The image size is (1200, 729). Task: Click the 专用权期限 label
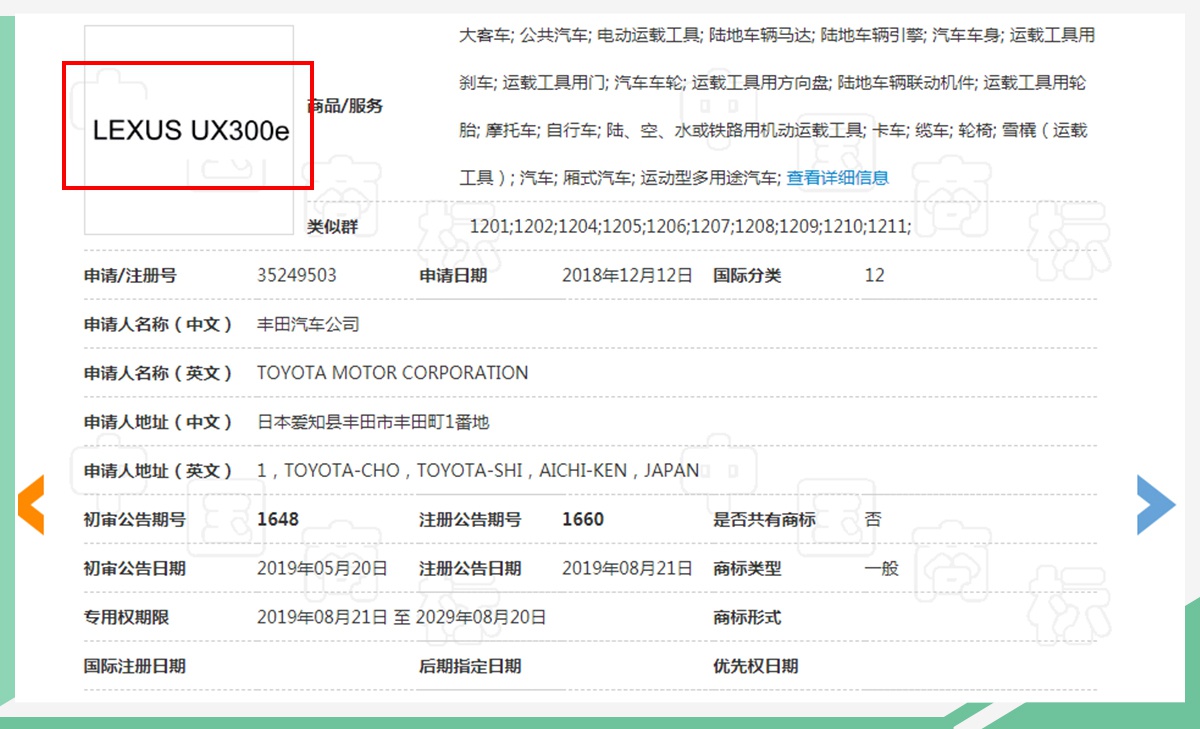tap(127, 617)
